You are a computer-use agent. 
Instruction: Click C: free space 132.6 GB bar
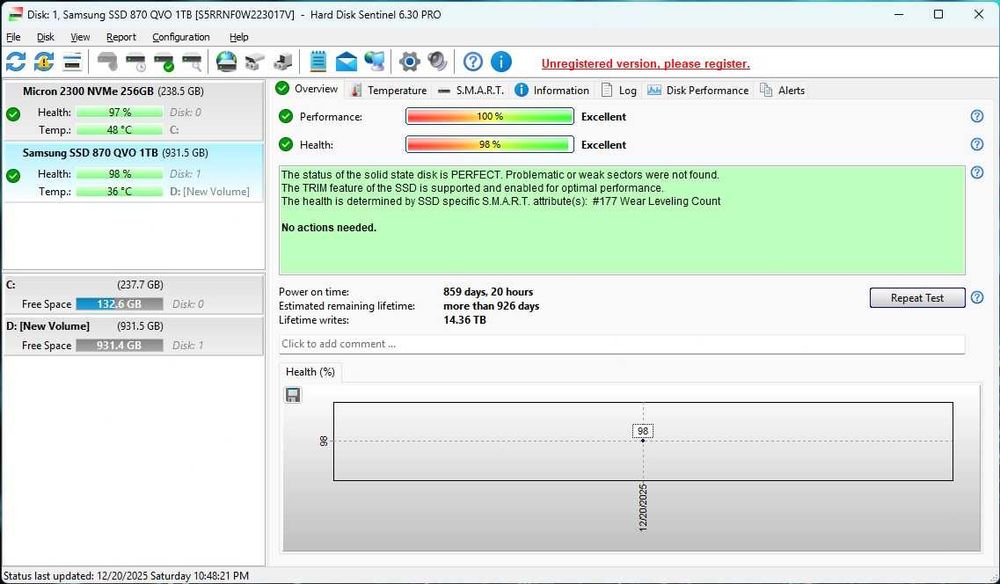tap(119, 304)
